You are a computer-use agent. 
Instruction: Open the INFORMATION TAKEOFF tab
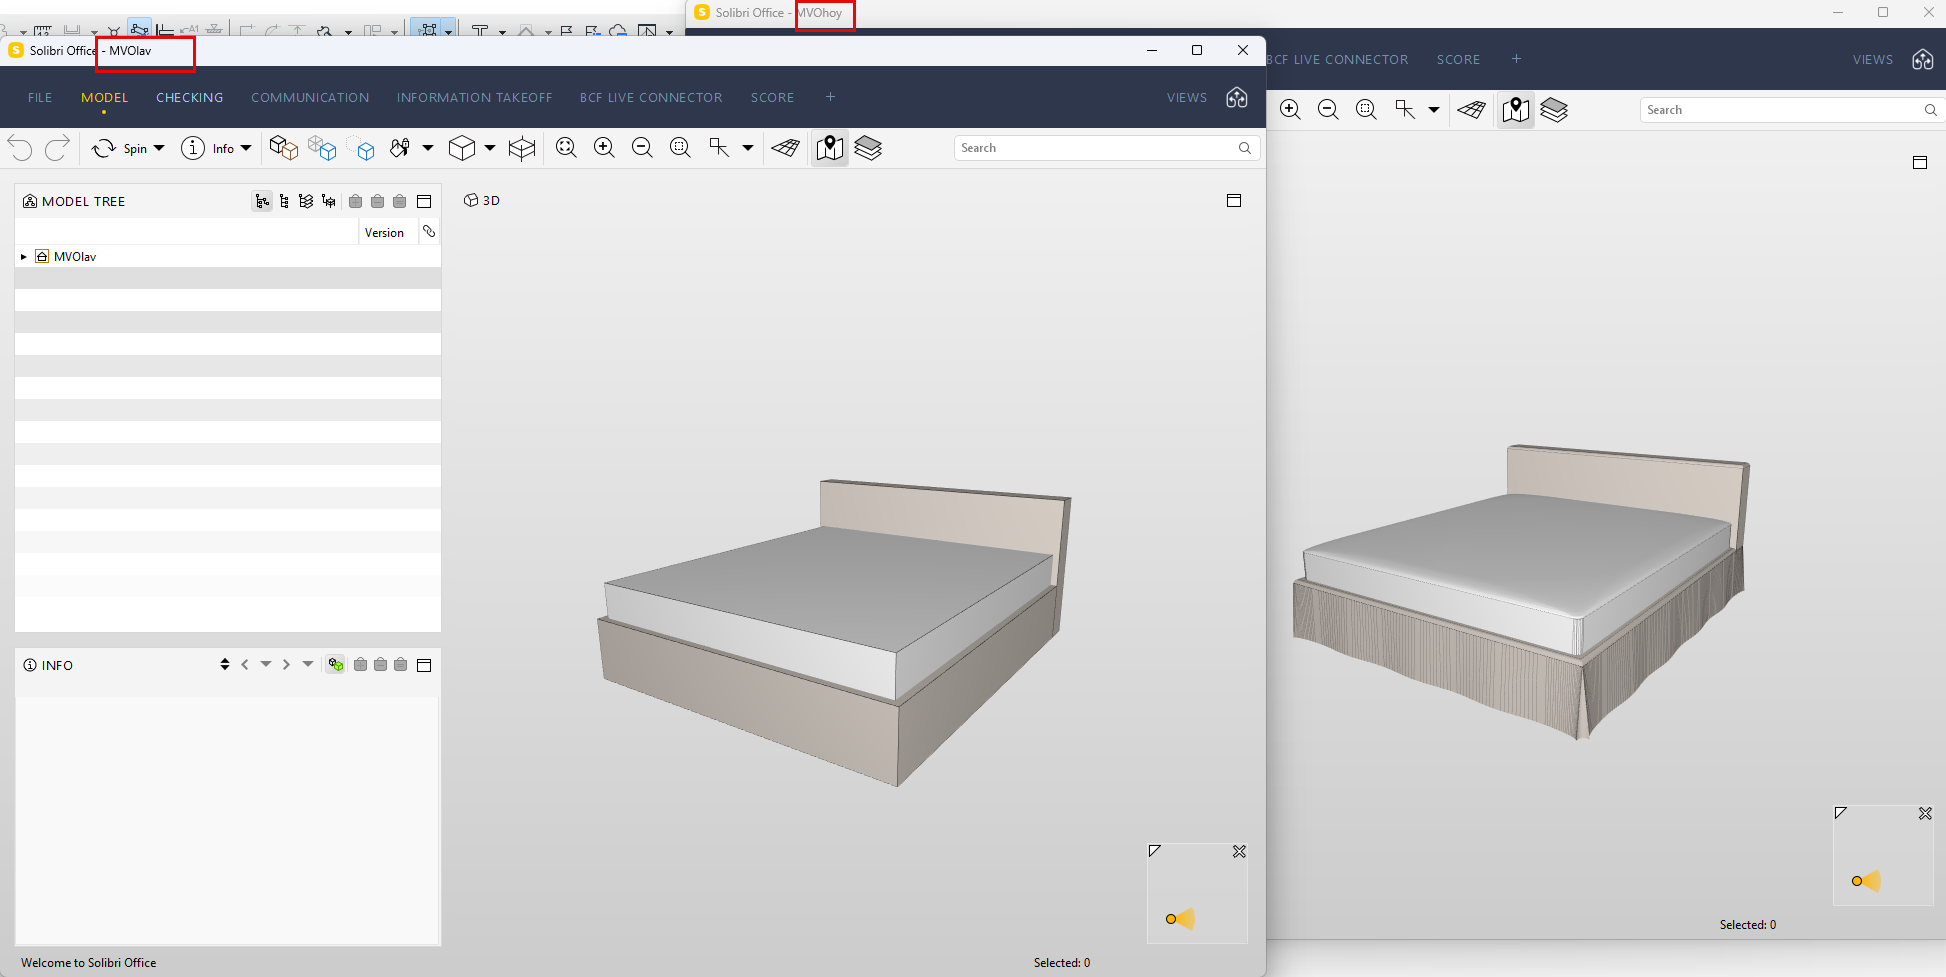(474, 97)
